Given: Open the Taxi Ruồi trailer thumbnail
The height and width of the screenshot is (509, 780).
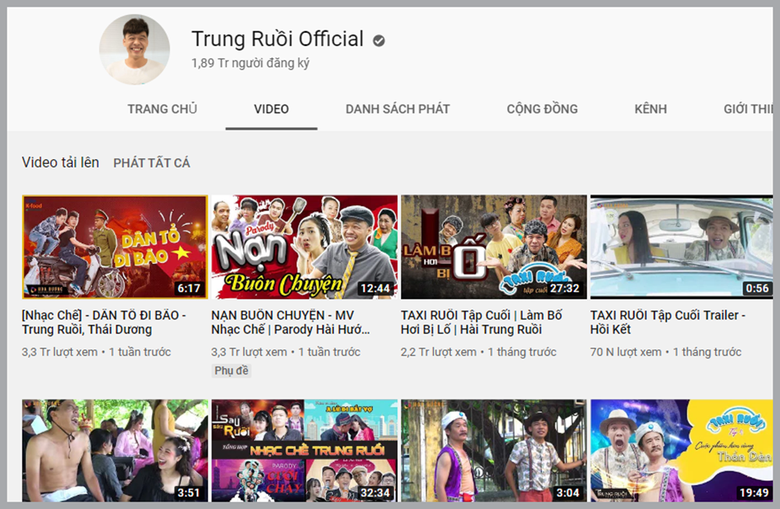Looking at the screenshot, I should [681, 247].
